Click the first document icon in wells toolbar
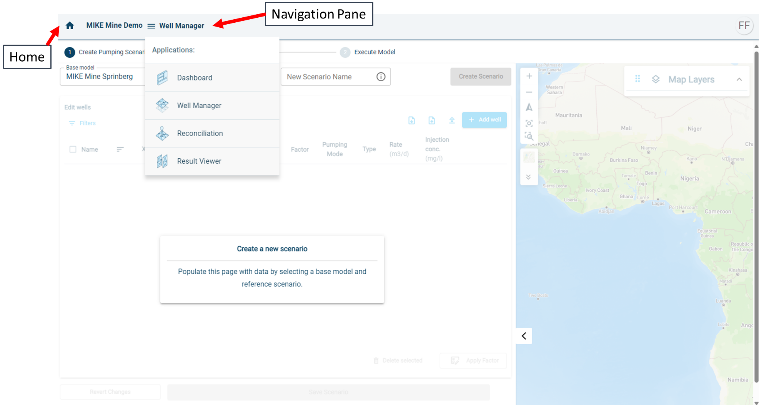This screenshot has width=759, height=405. (x=411, y=120)
